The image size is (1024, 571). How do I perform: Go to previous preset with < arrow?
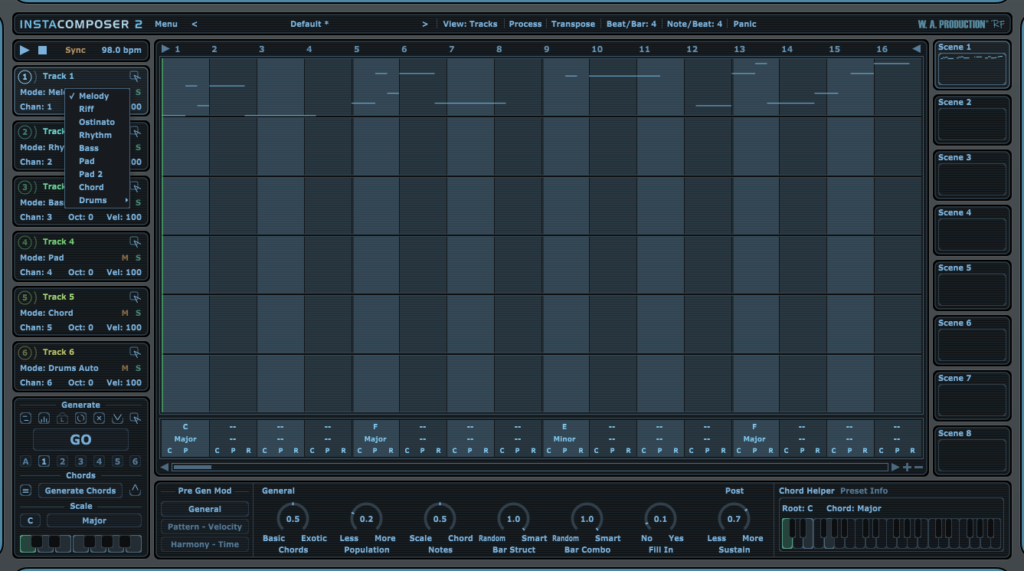[x=195, y=24]
